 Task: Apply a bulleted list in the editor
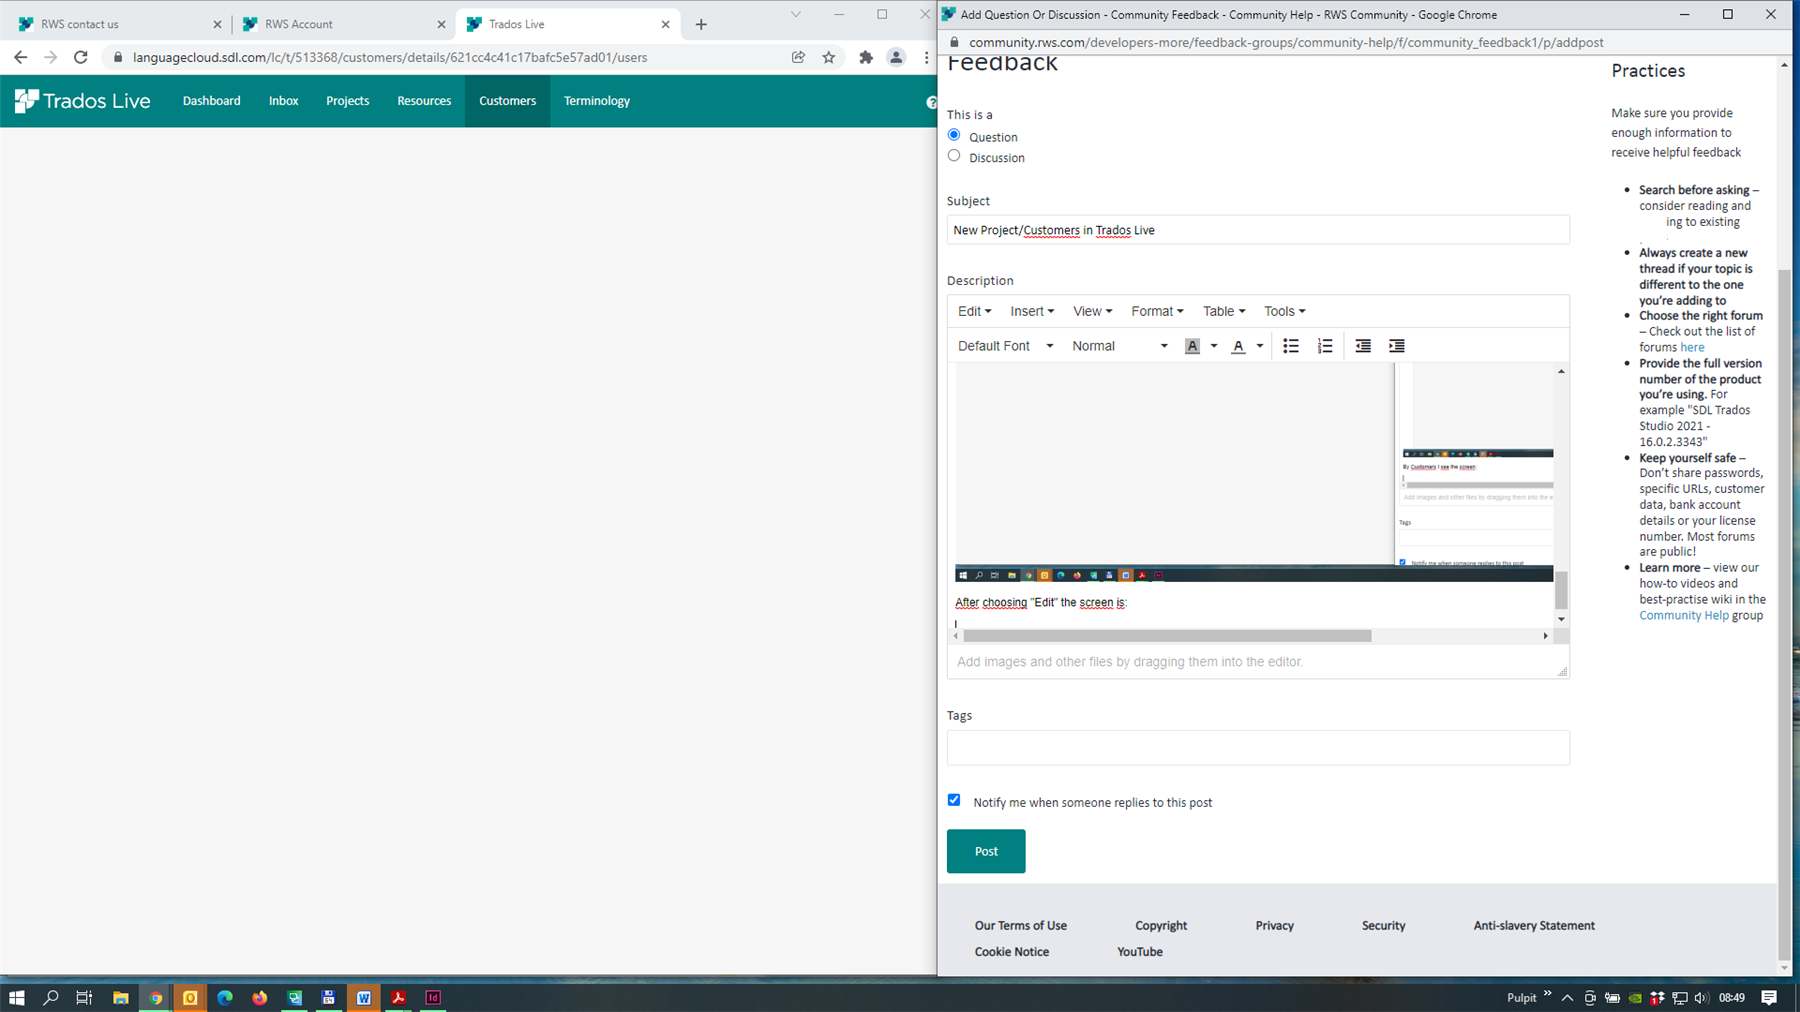coord(1290,345)
